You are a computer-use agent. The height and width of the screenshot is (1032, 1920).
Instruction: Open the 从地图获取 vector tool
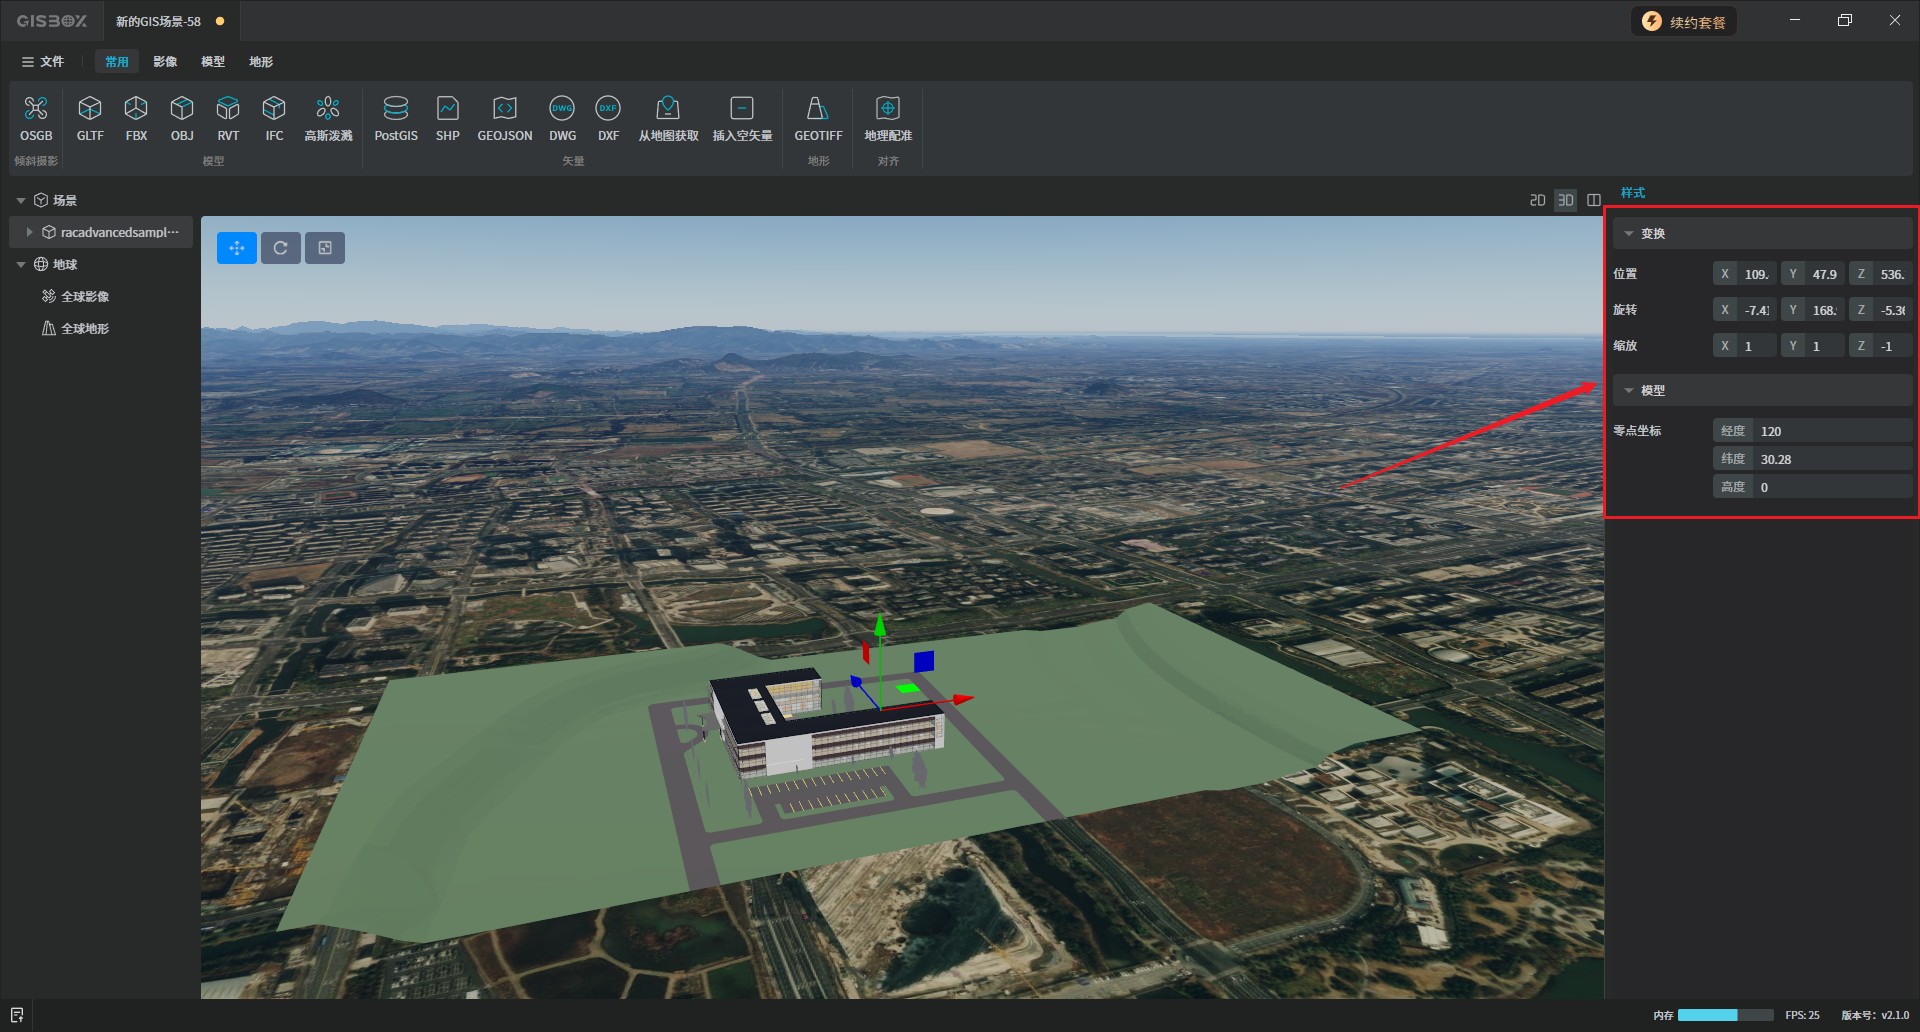coord(668,108)
